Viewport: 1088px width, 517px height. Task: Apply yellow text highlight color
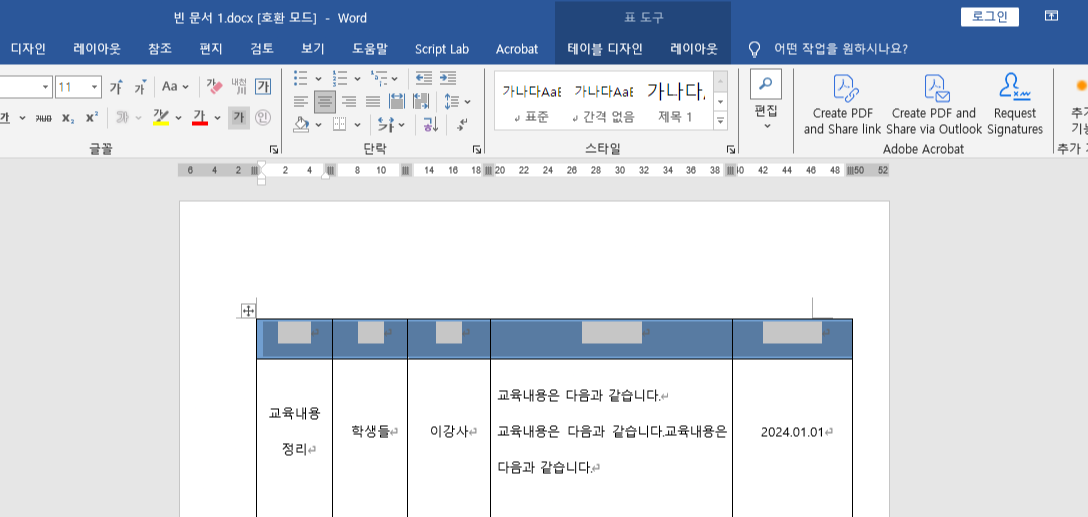161,117
